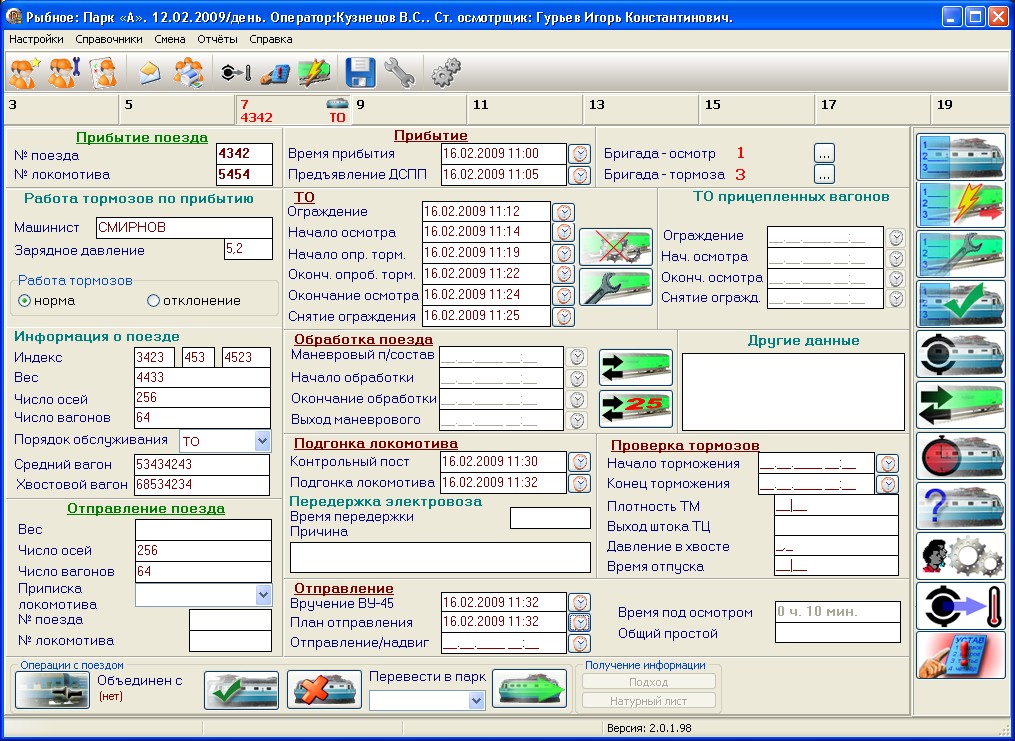The height and width of the screenshot is (741, 1015).
Task: Click the delete train red cross button
Action: 324,690
